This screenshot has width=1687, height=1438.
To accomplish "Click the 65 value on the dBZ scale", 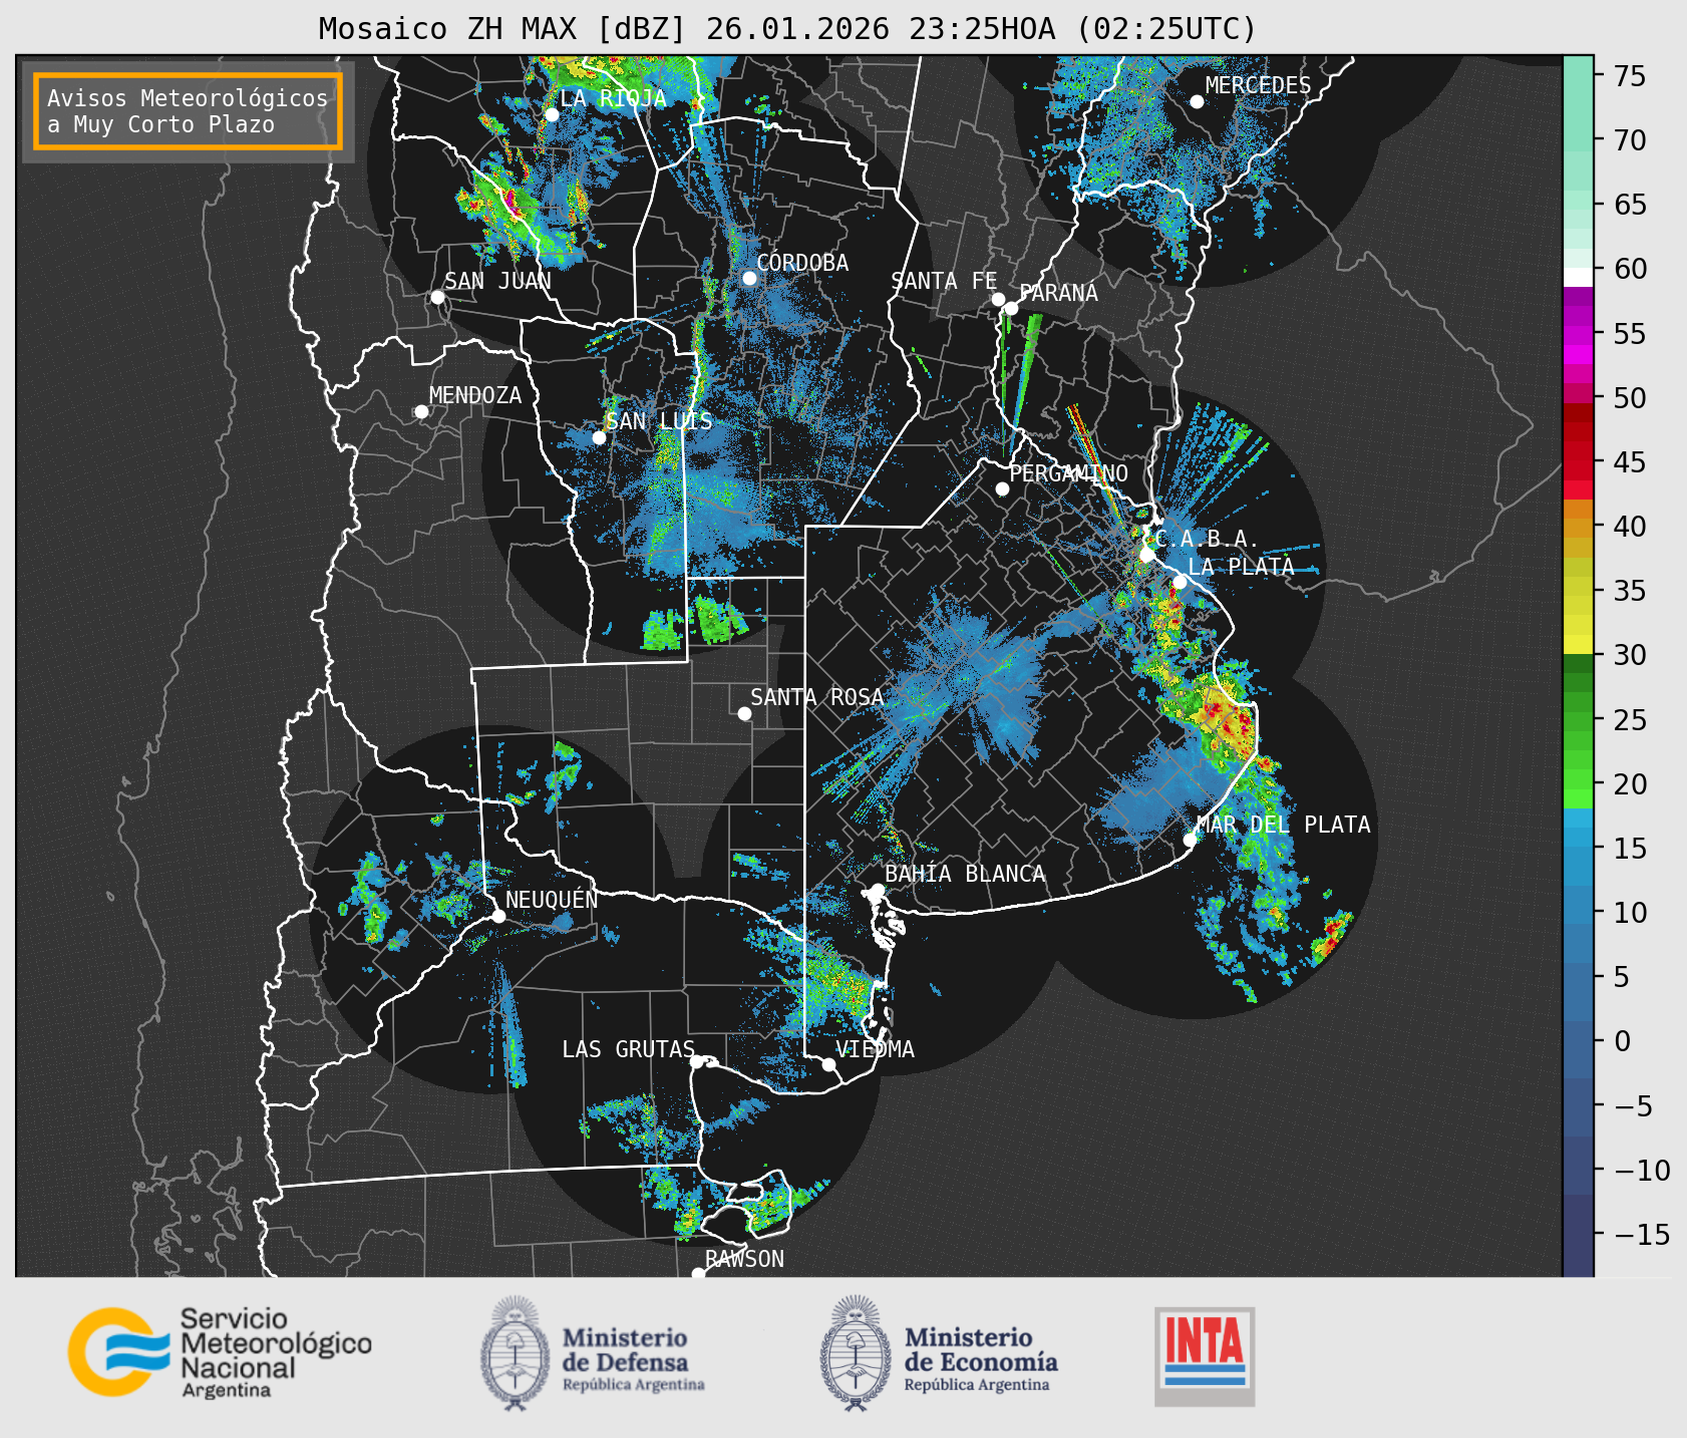I will (x=1629, y=205).
